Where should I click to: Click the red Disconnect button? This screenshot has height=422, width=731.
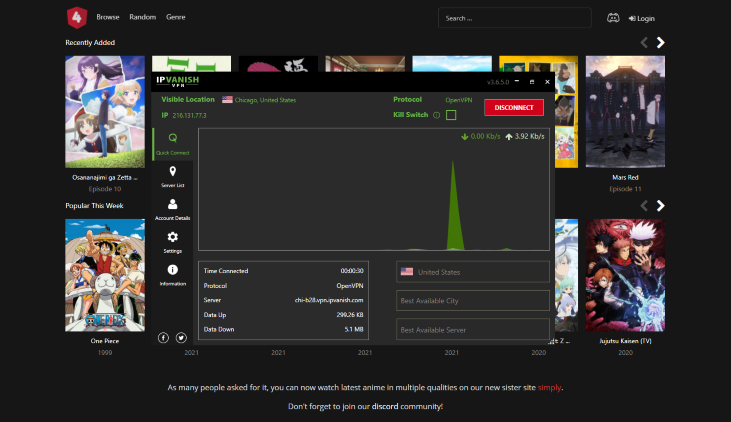pos(514,107)
